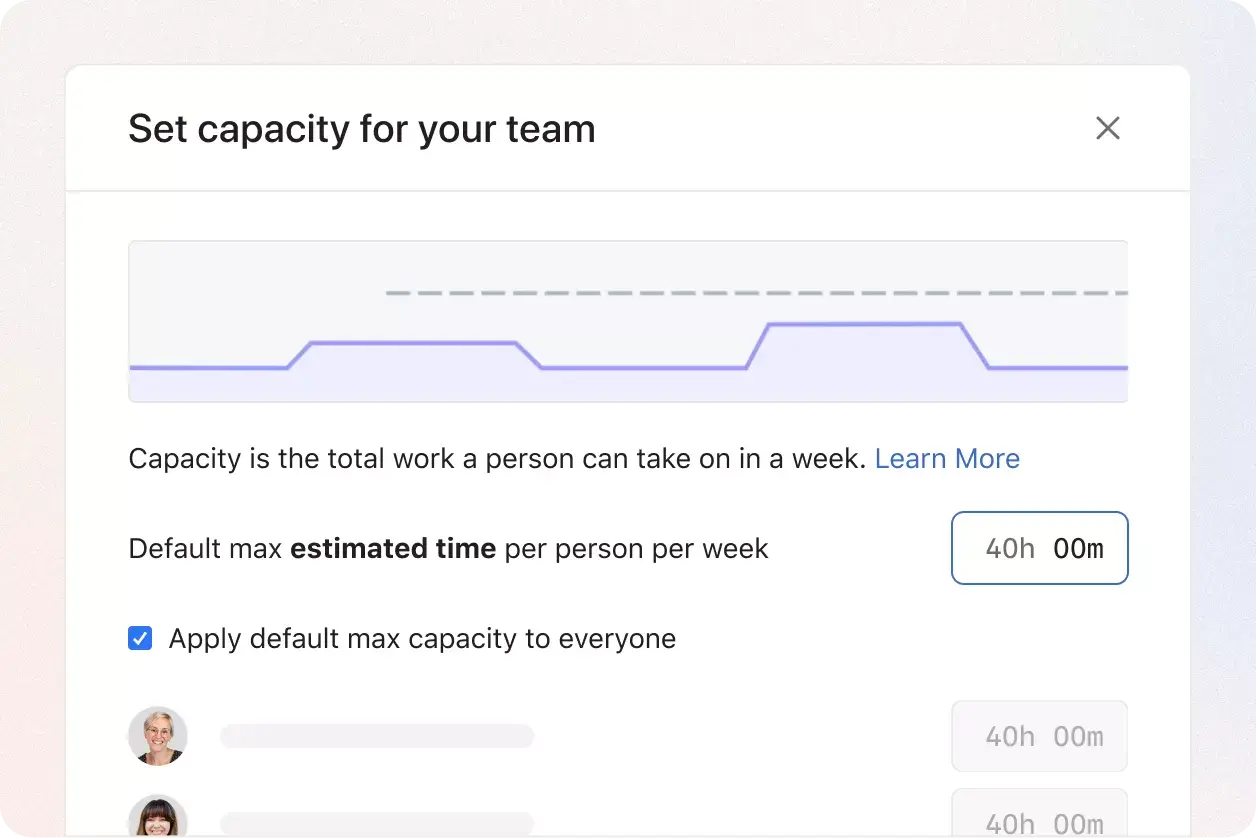Click the second member's name placeholder bar
1256x838 pixels.
coord(377,822)
